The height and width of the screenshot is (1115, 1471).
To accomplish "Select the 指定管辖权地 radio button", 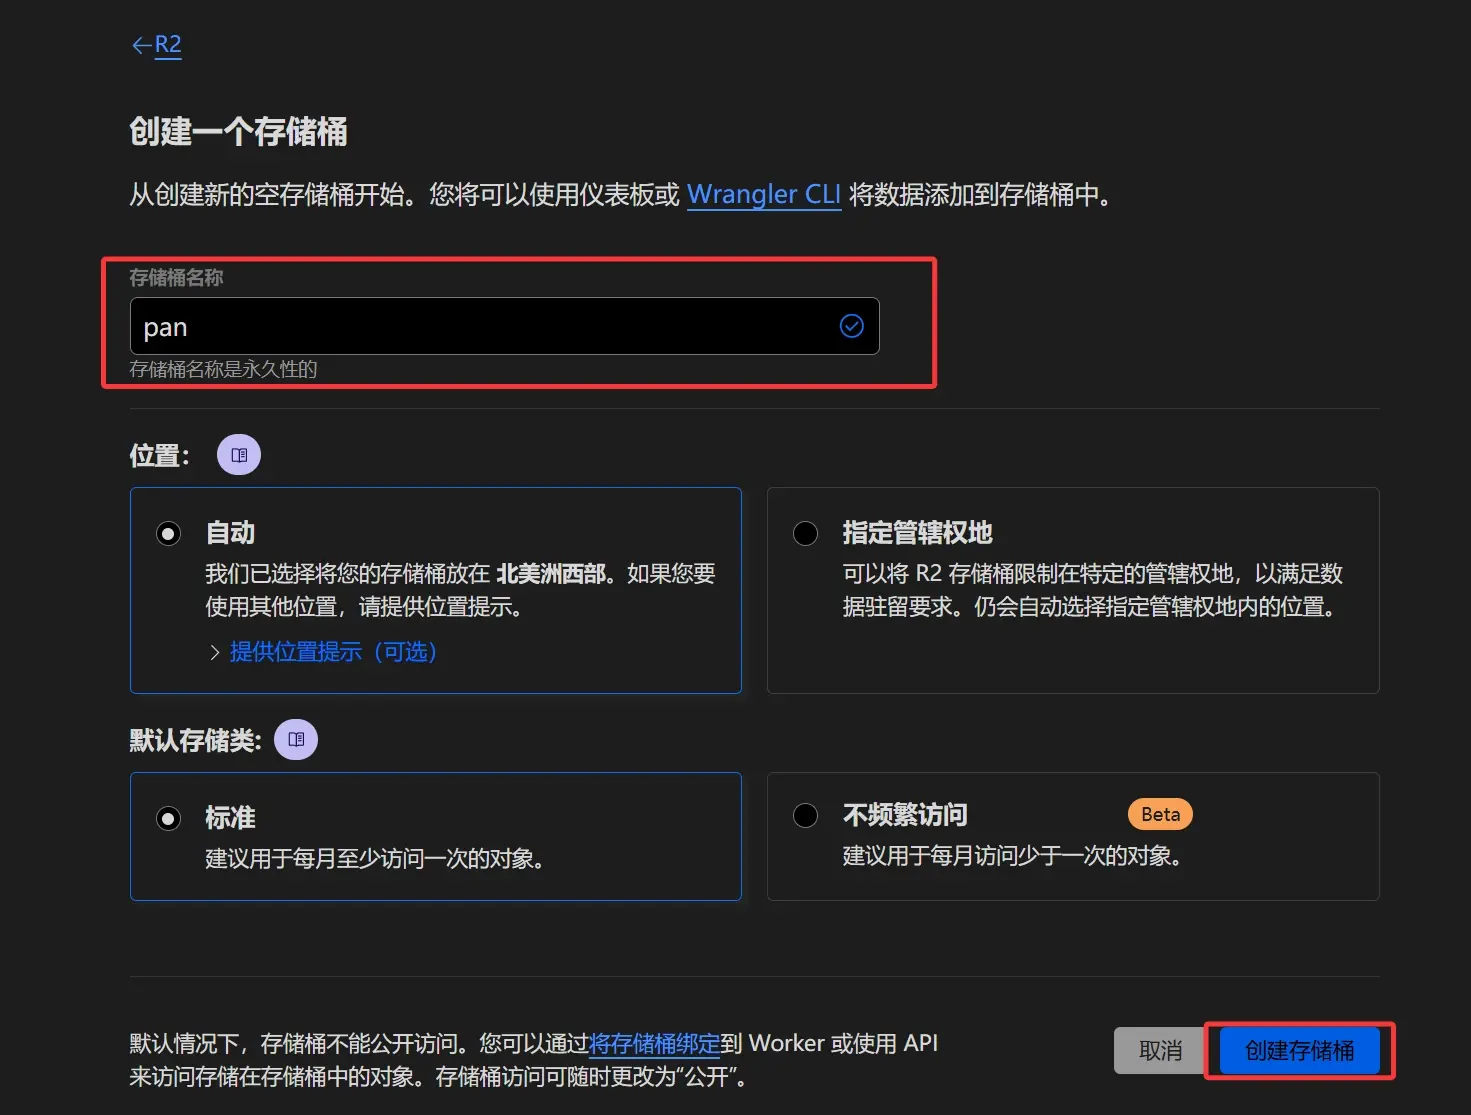I will click(805, 533).
